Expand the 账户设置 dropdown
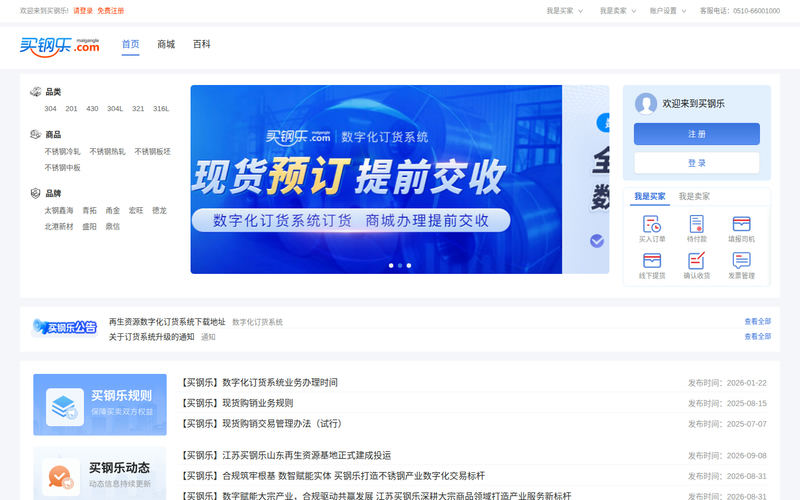Screen dimensions: 800x500 click(x=668, y=11)
